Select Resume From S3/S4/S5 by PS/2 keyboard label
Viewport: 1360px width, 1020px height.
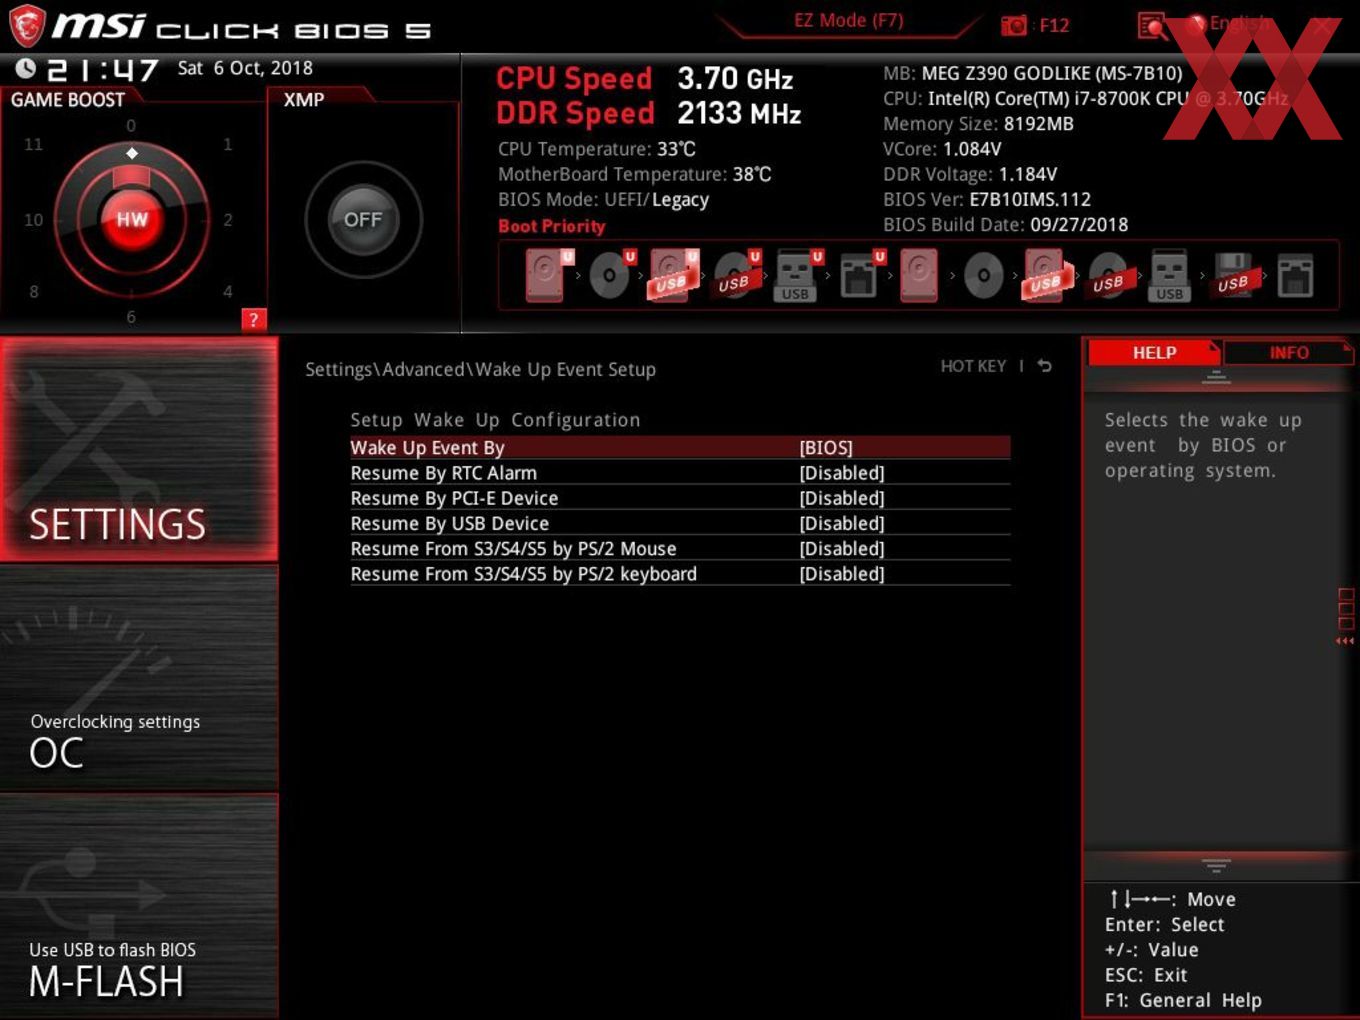523,573
